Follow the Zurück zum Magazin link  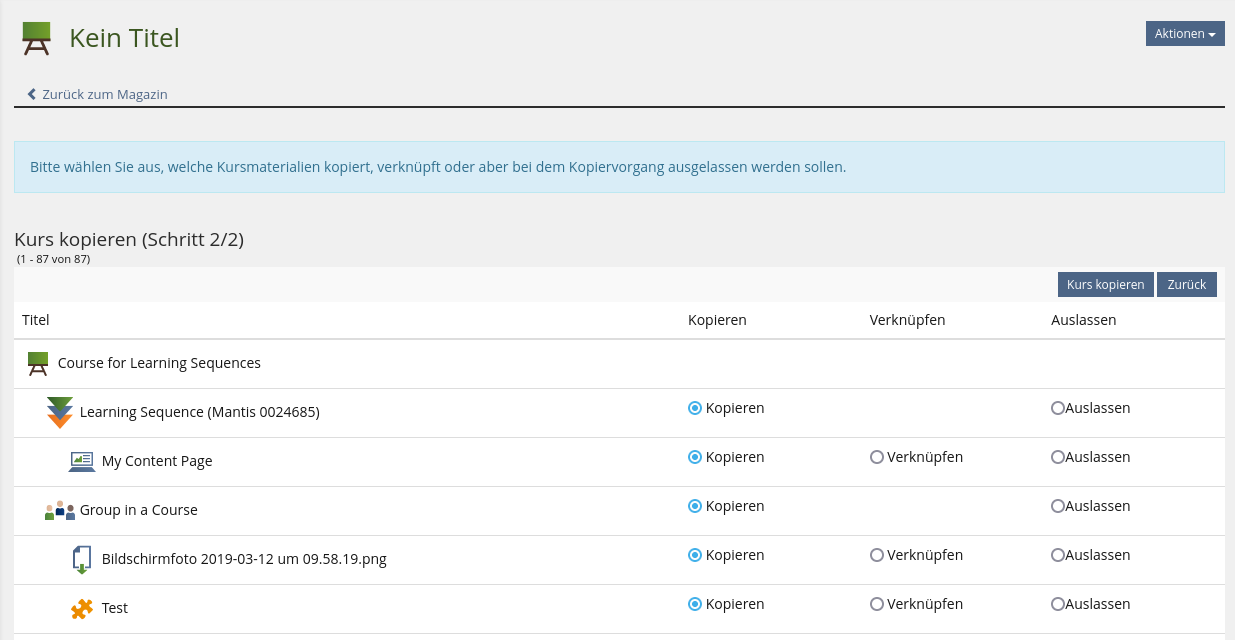pos(104,94)
